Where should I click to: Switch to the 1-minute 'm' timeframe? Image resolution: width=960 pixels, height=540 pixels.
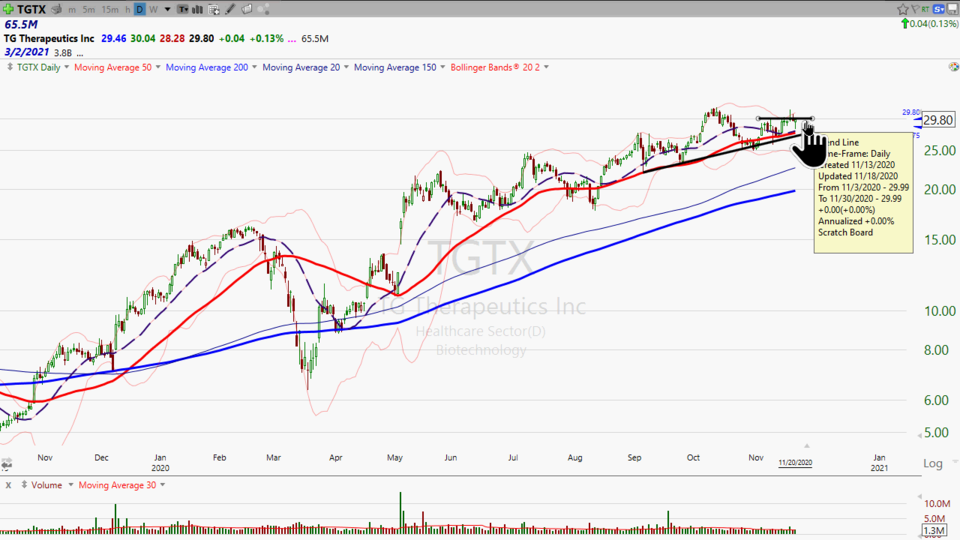point(72,9)
